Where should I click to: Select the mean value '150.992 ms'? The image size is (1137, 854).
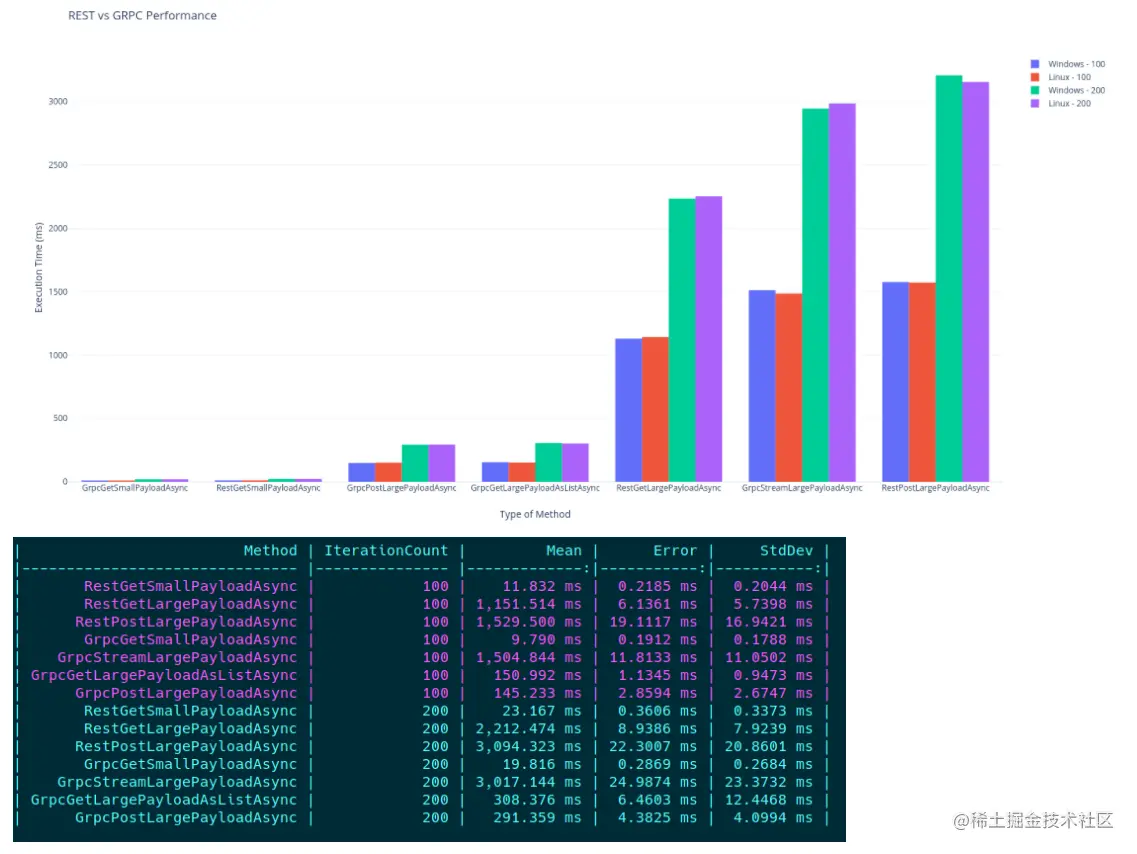pos(537,675)
